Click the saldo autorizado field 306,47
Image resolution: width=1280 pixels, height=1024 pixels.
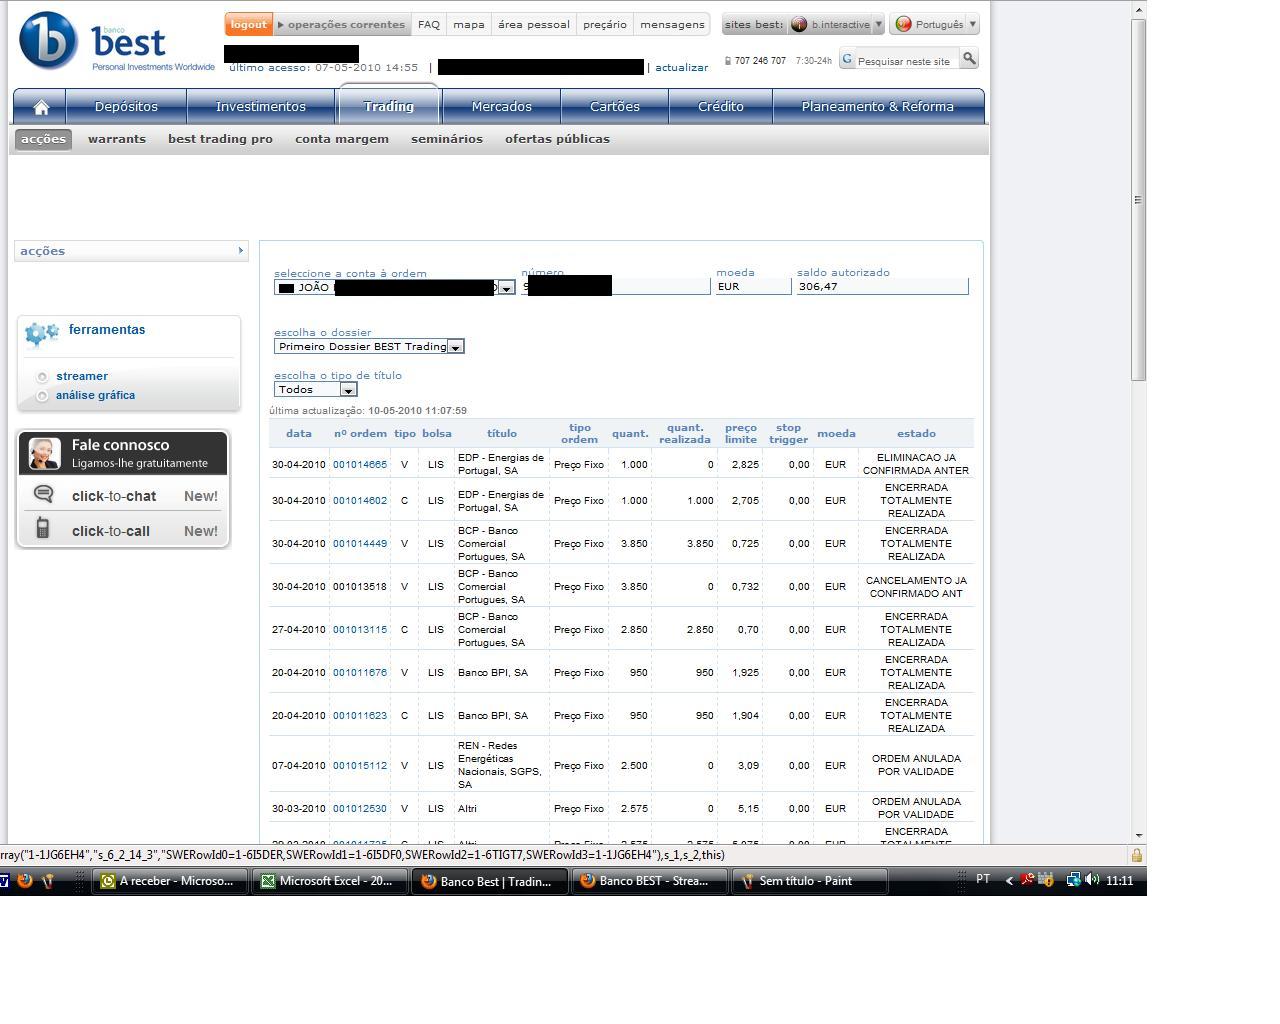pyautogui.click(x=881, y=287)
